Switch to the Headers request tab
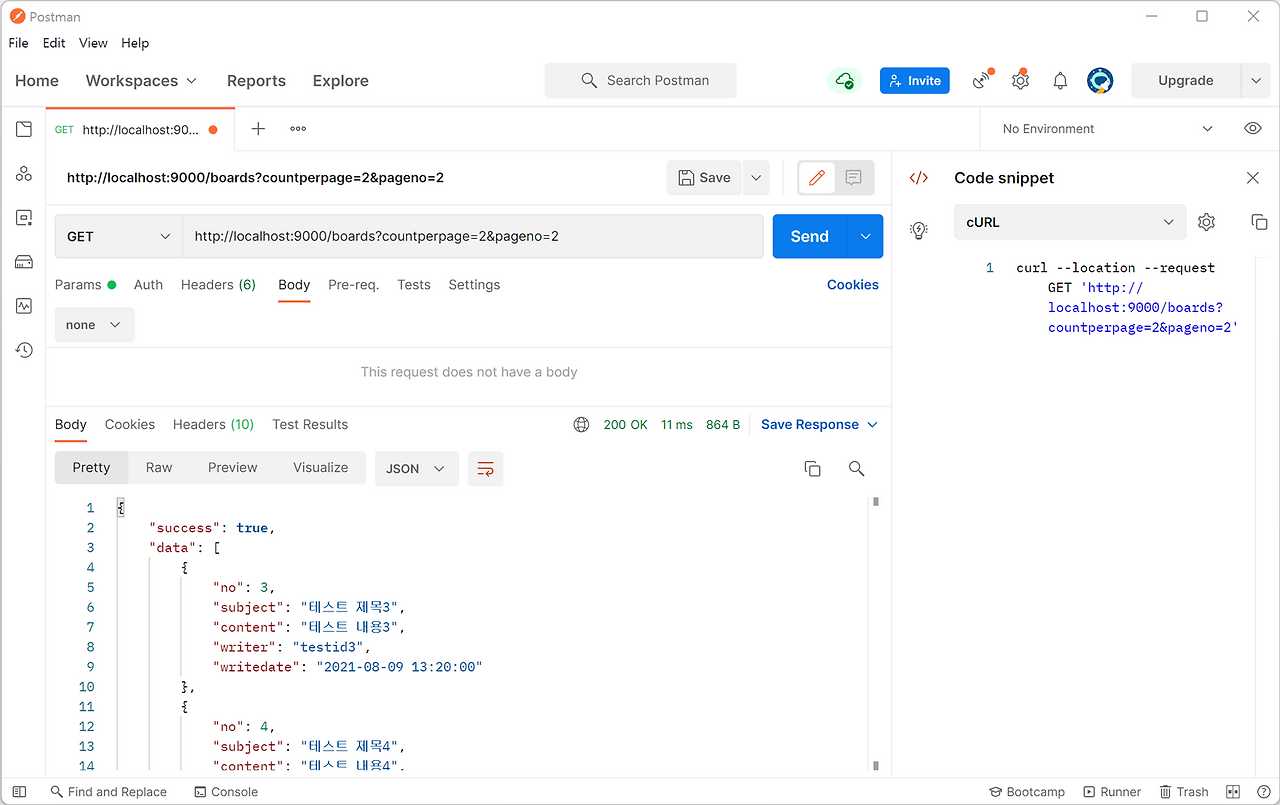The image size is (1280, 805). pos(218,284)
